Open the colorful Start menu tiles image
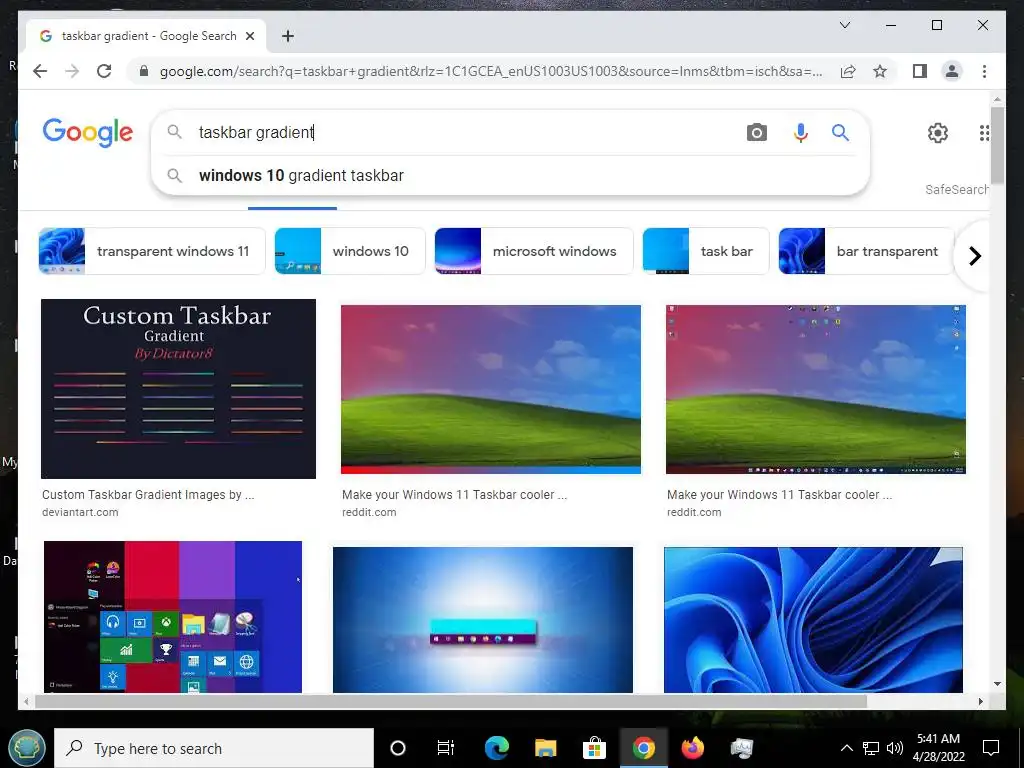 pyautogui.click(x=173, y=616)
